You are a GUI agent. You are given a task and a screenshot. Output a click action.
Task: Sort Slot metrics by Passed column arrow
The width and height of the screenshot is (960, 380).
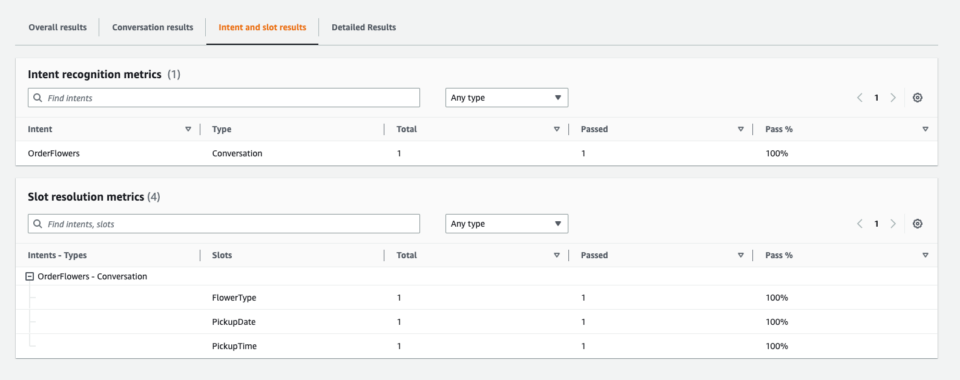pyautogui.click(x=741, y=256)
